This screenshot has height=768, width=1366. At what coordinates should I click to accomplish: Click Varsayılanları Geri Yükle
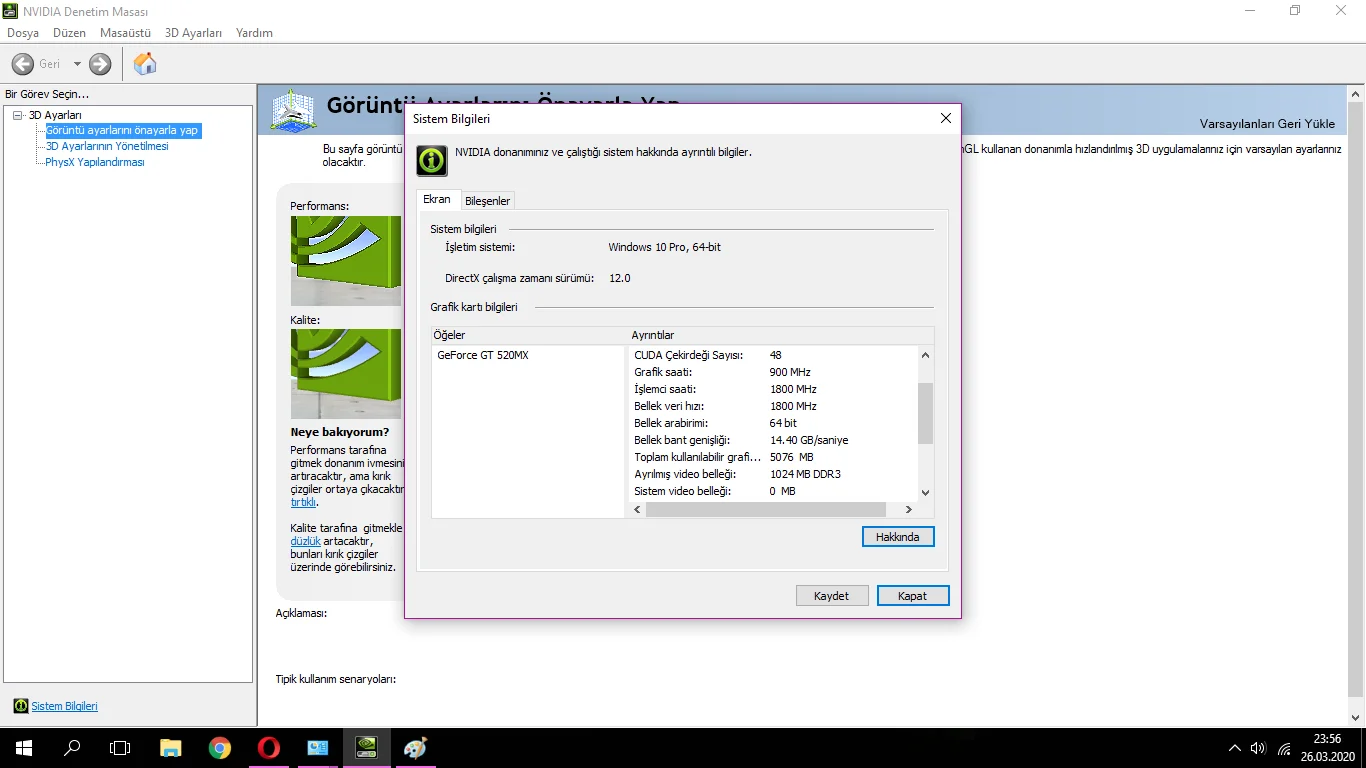point(1267,124)
